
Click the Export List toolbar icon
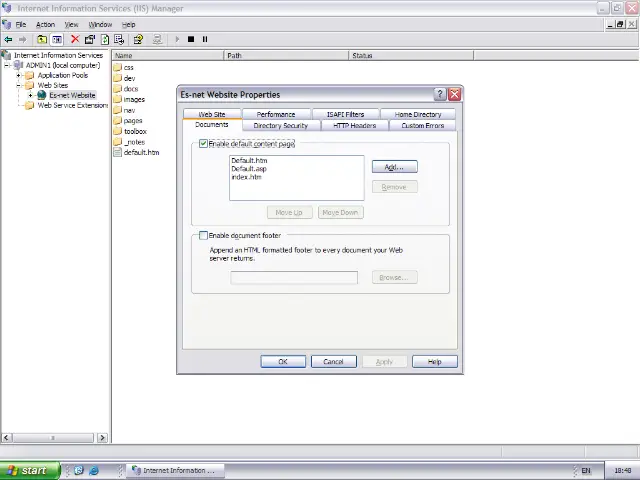tap(119, 39)
